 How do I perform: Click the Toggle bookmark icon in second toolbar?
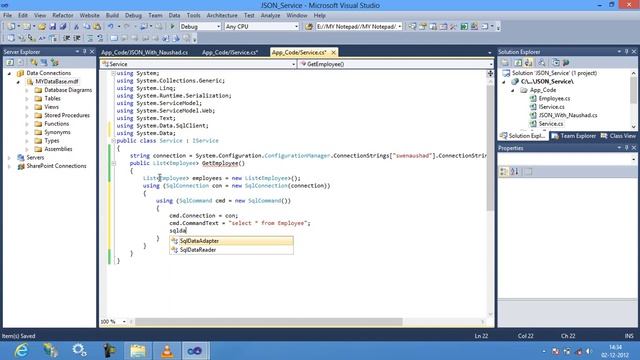pos(114,38)
